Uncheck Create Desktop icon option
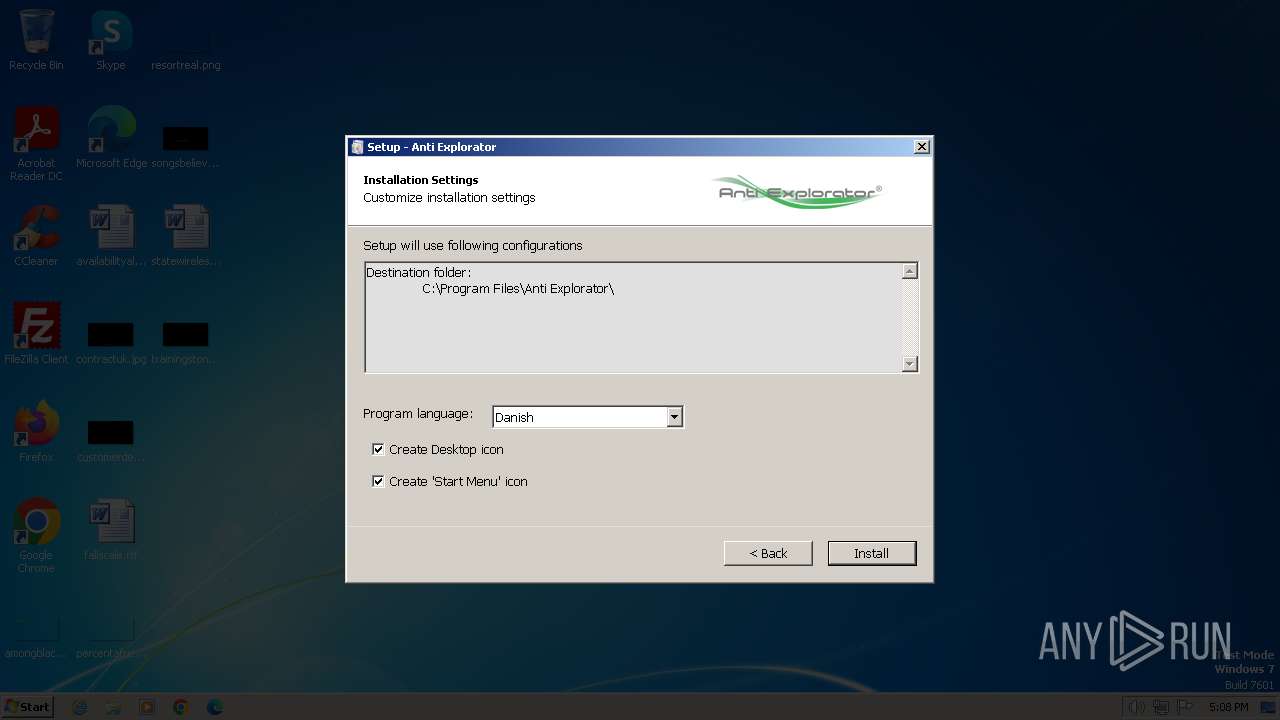This screenshot has width=1280, height=720. coord(378,449)
